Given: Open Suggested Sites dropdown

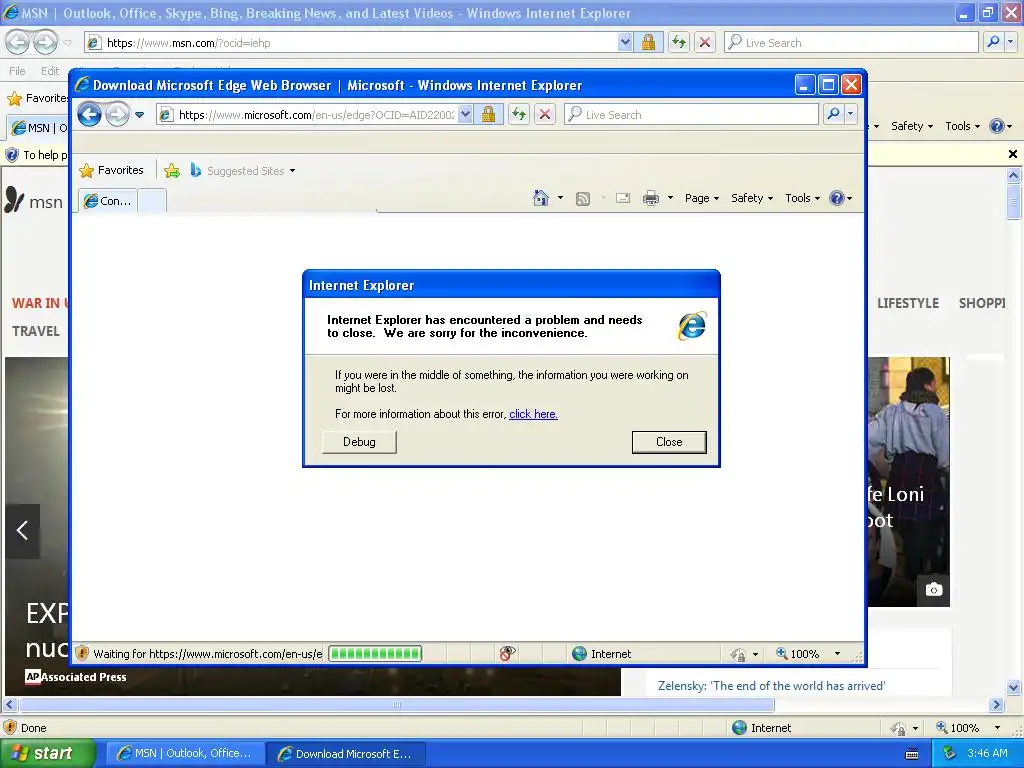Looking at the screenshot, I should point(243,170).
